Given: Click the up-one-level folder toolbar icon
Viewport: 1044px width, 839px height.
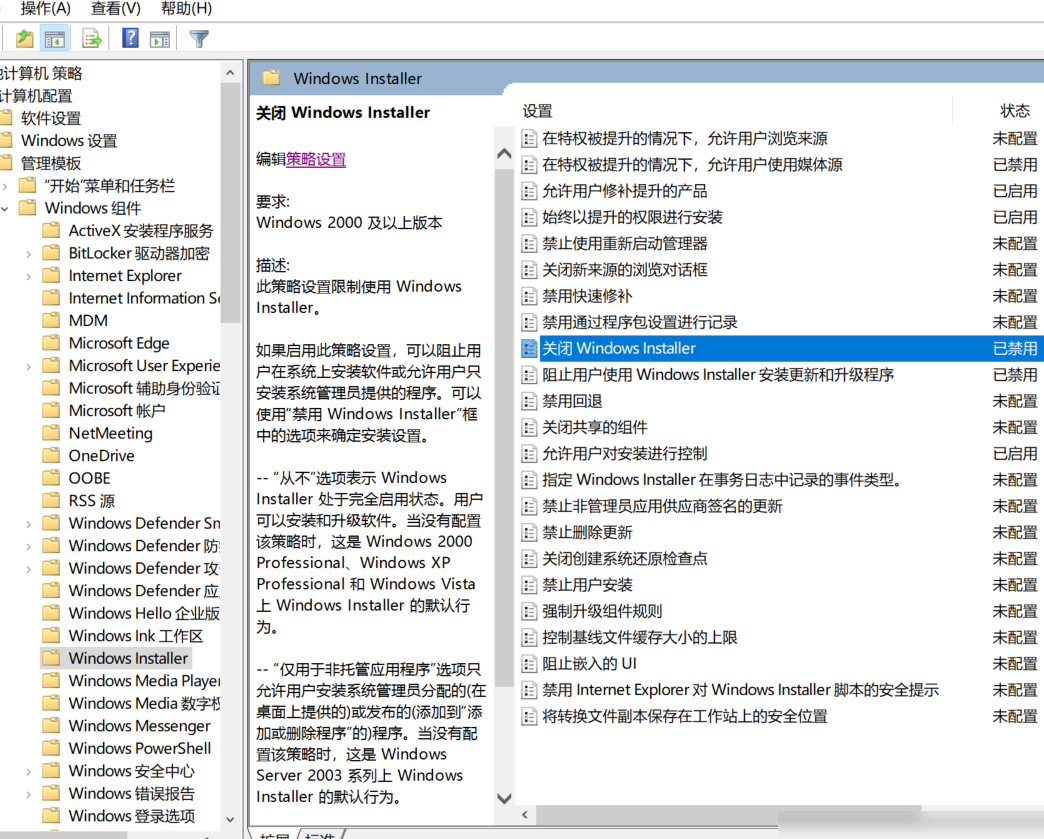Looking at the screenshot, I should click(x=25, y=39).
